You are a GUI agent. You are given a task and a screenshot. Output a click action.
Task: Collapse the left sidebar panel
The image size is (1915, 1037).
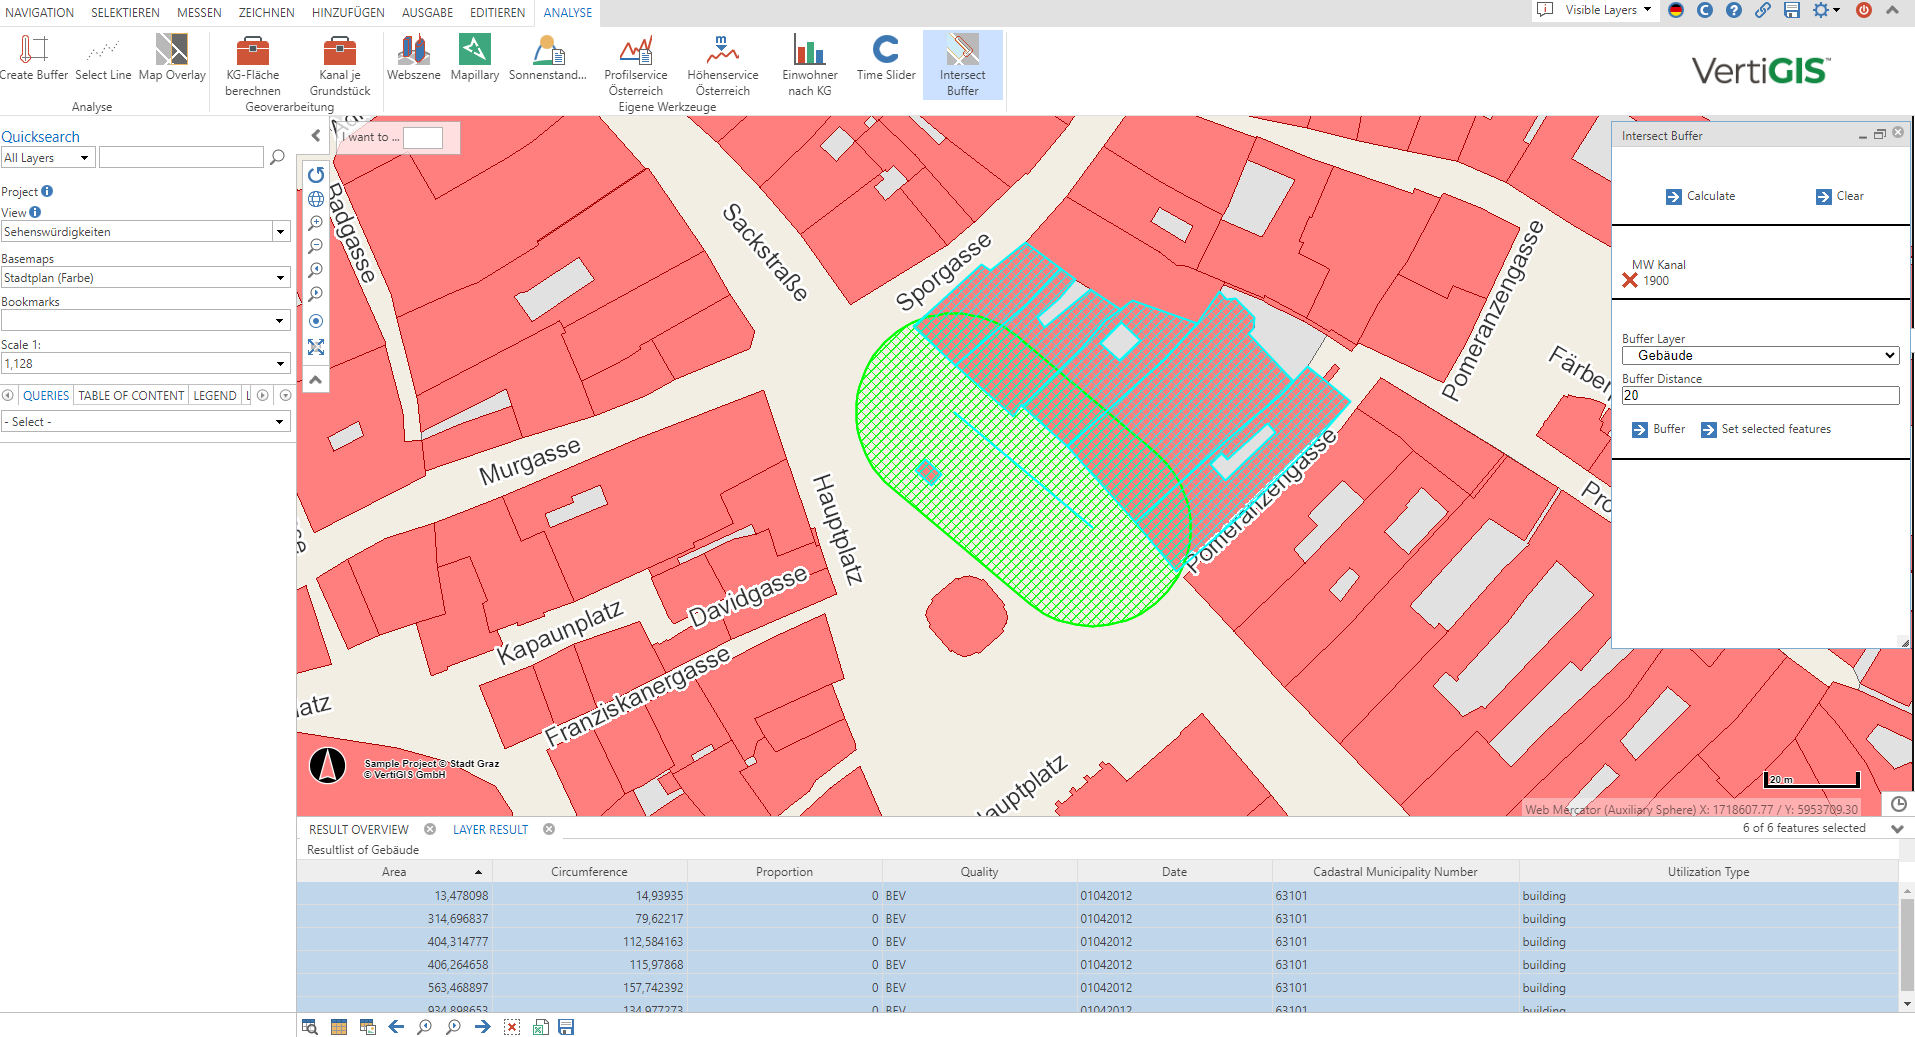coord(316,136)
